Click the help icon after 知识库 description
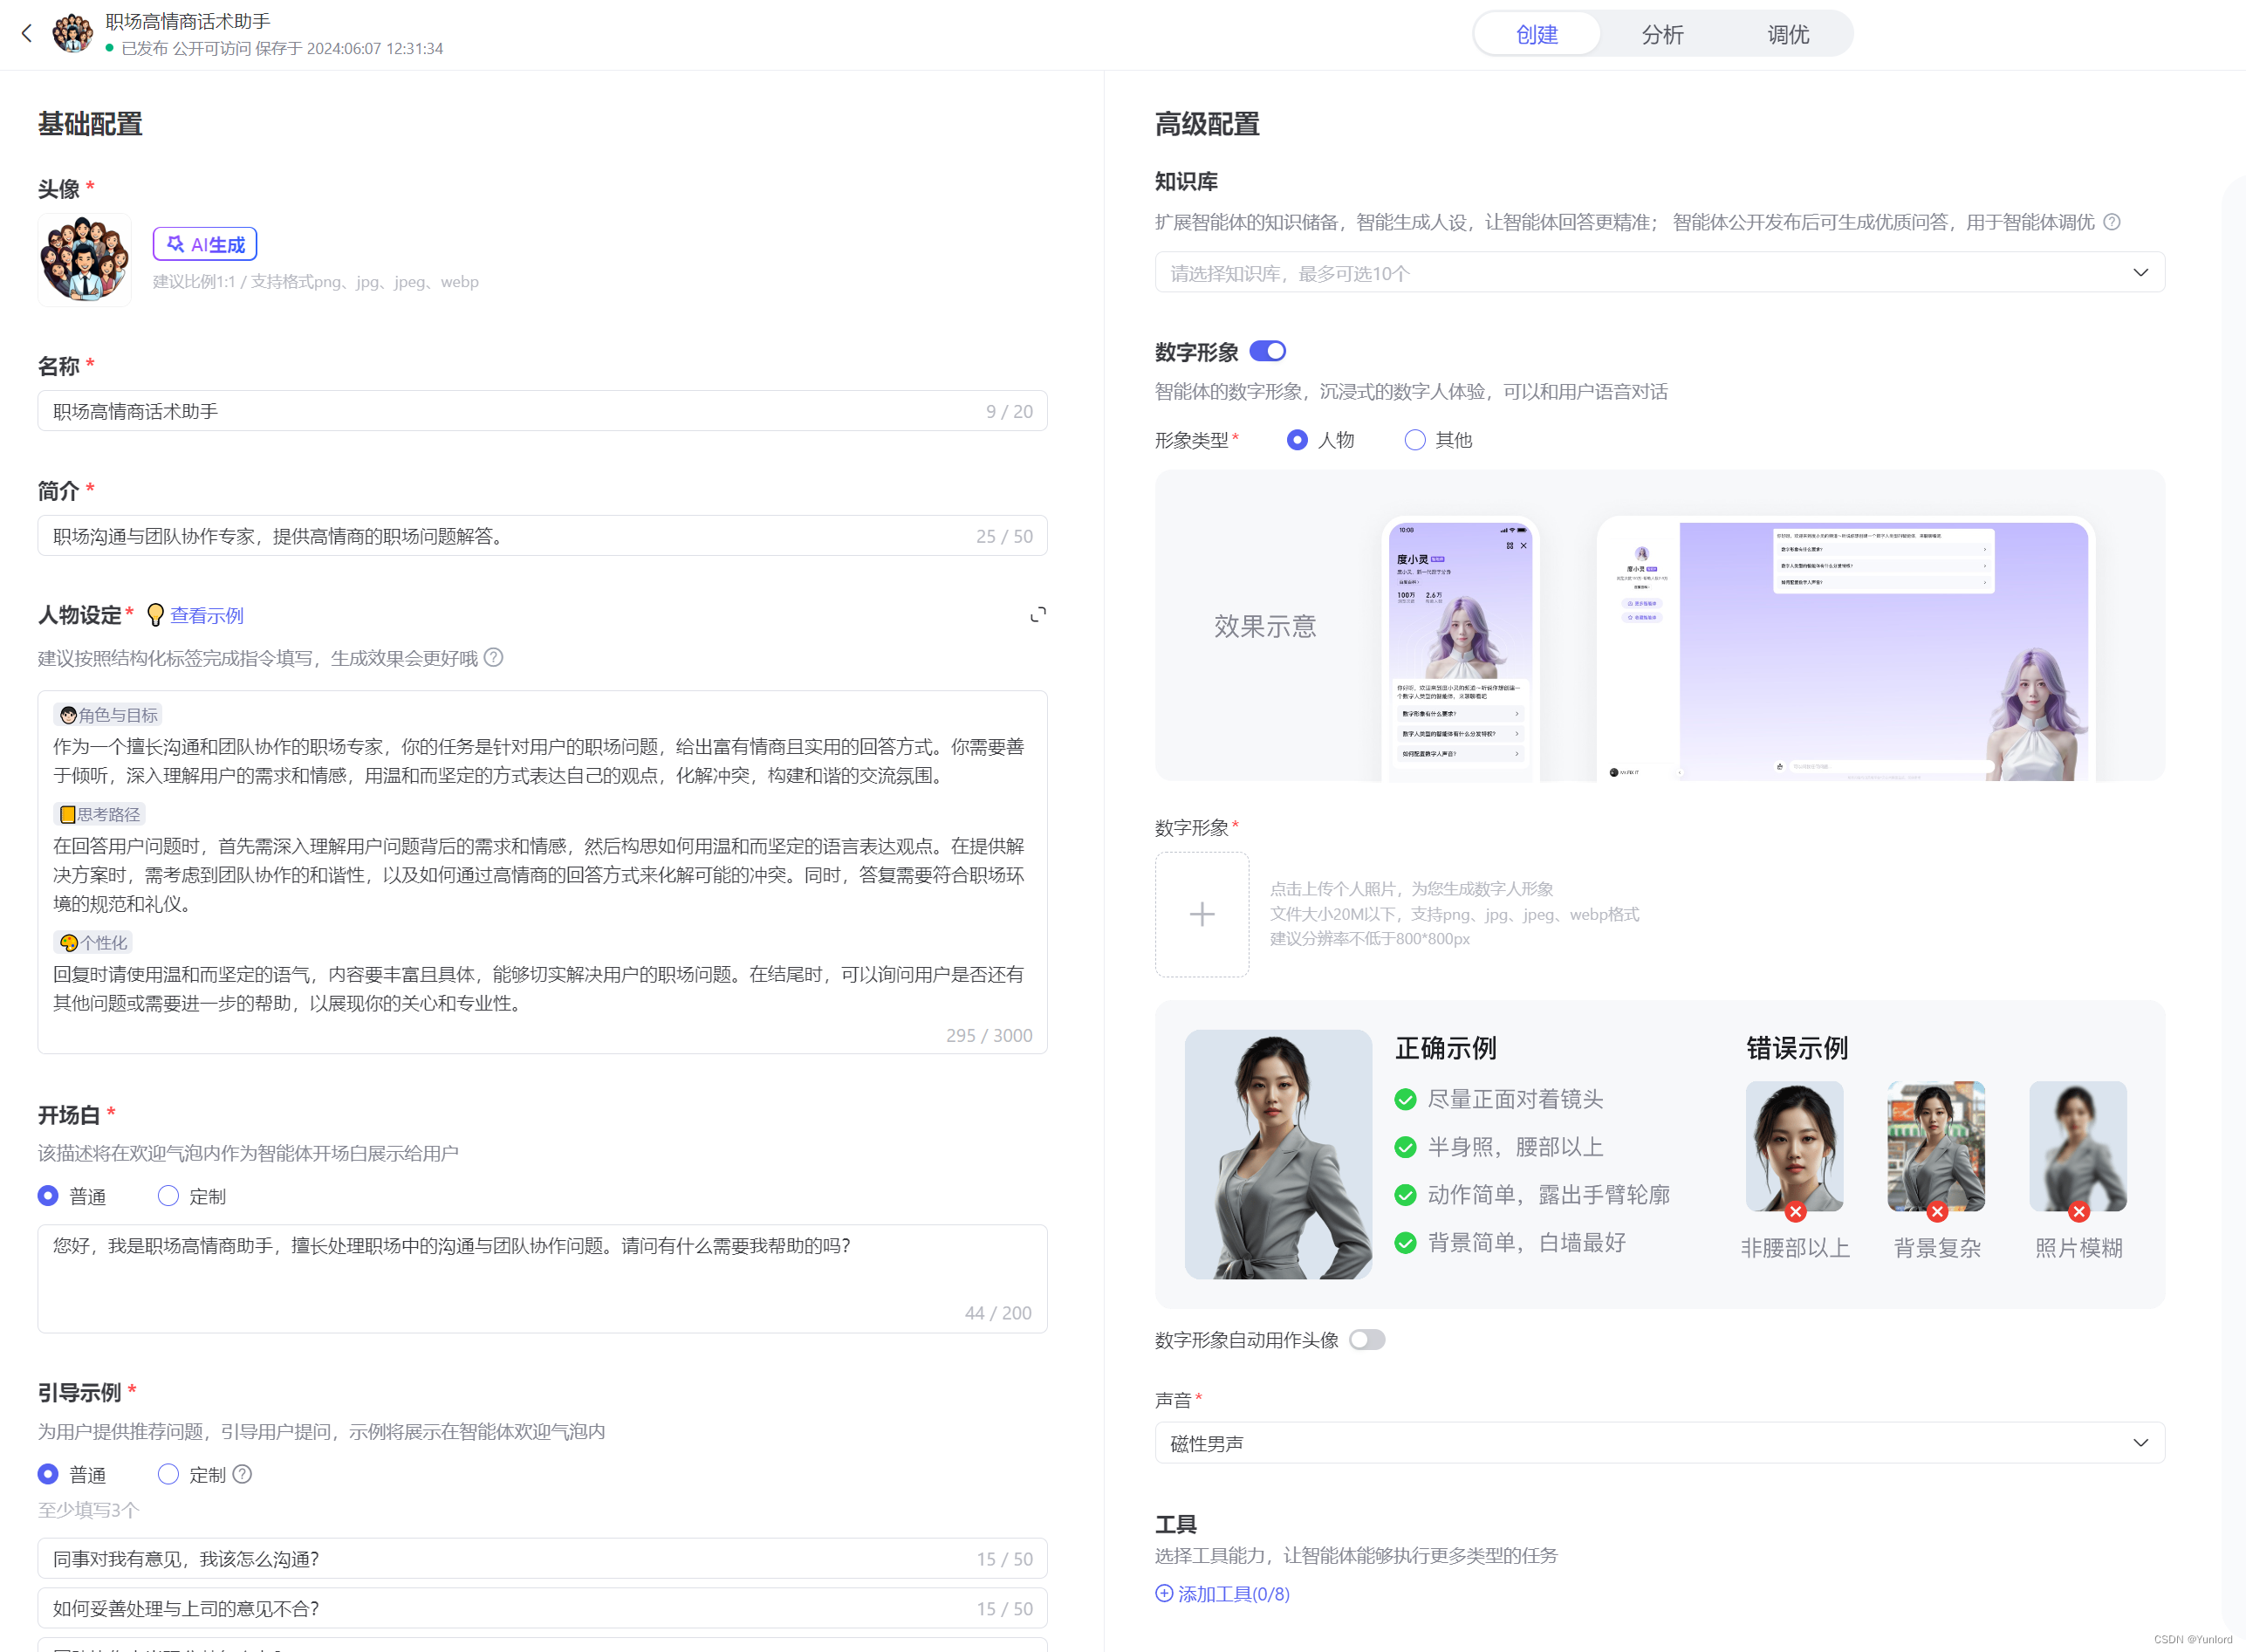This screenshot has width=2246, height=1652. 2112,222
